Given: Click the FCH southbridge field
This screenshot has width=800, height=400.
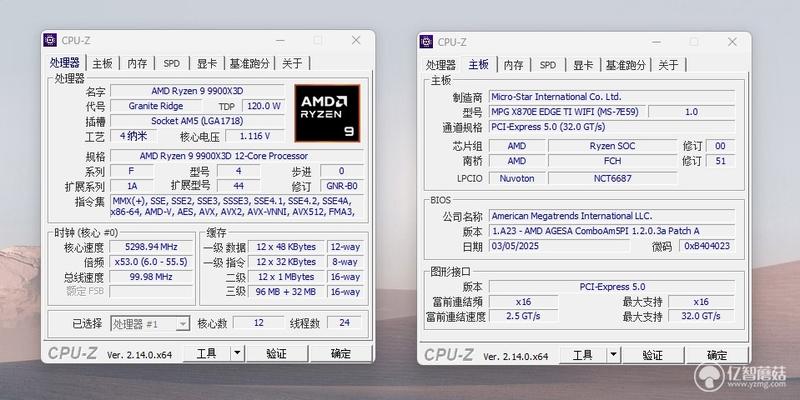Looking at the screenshot, I should (612, 161).
